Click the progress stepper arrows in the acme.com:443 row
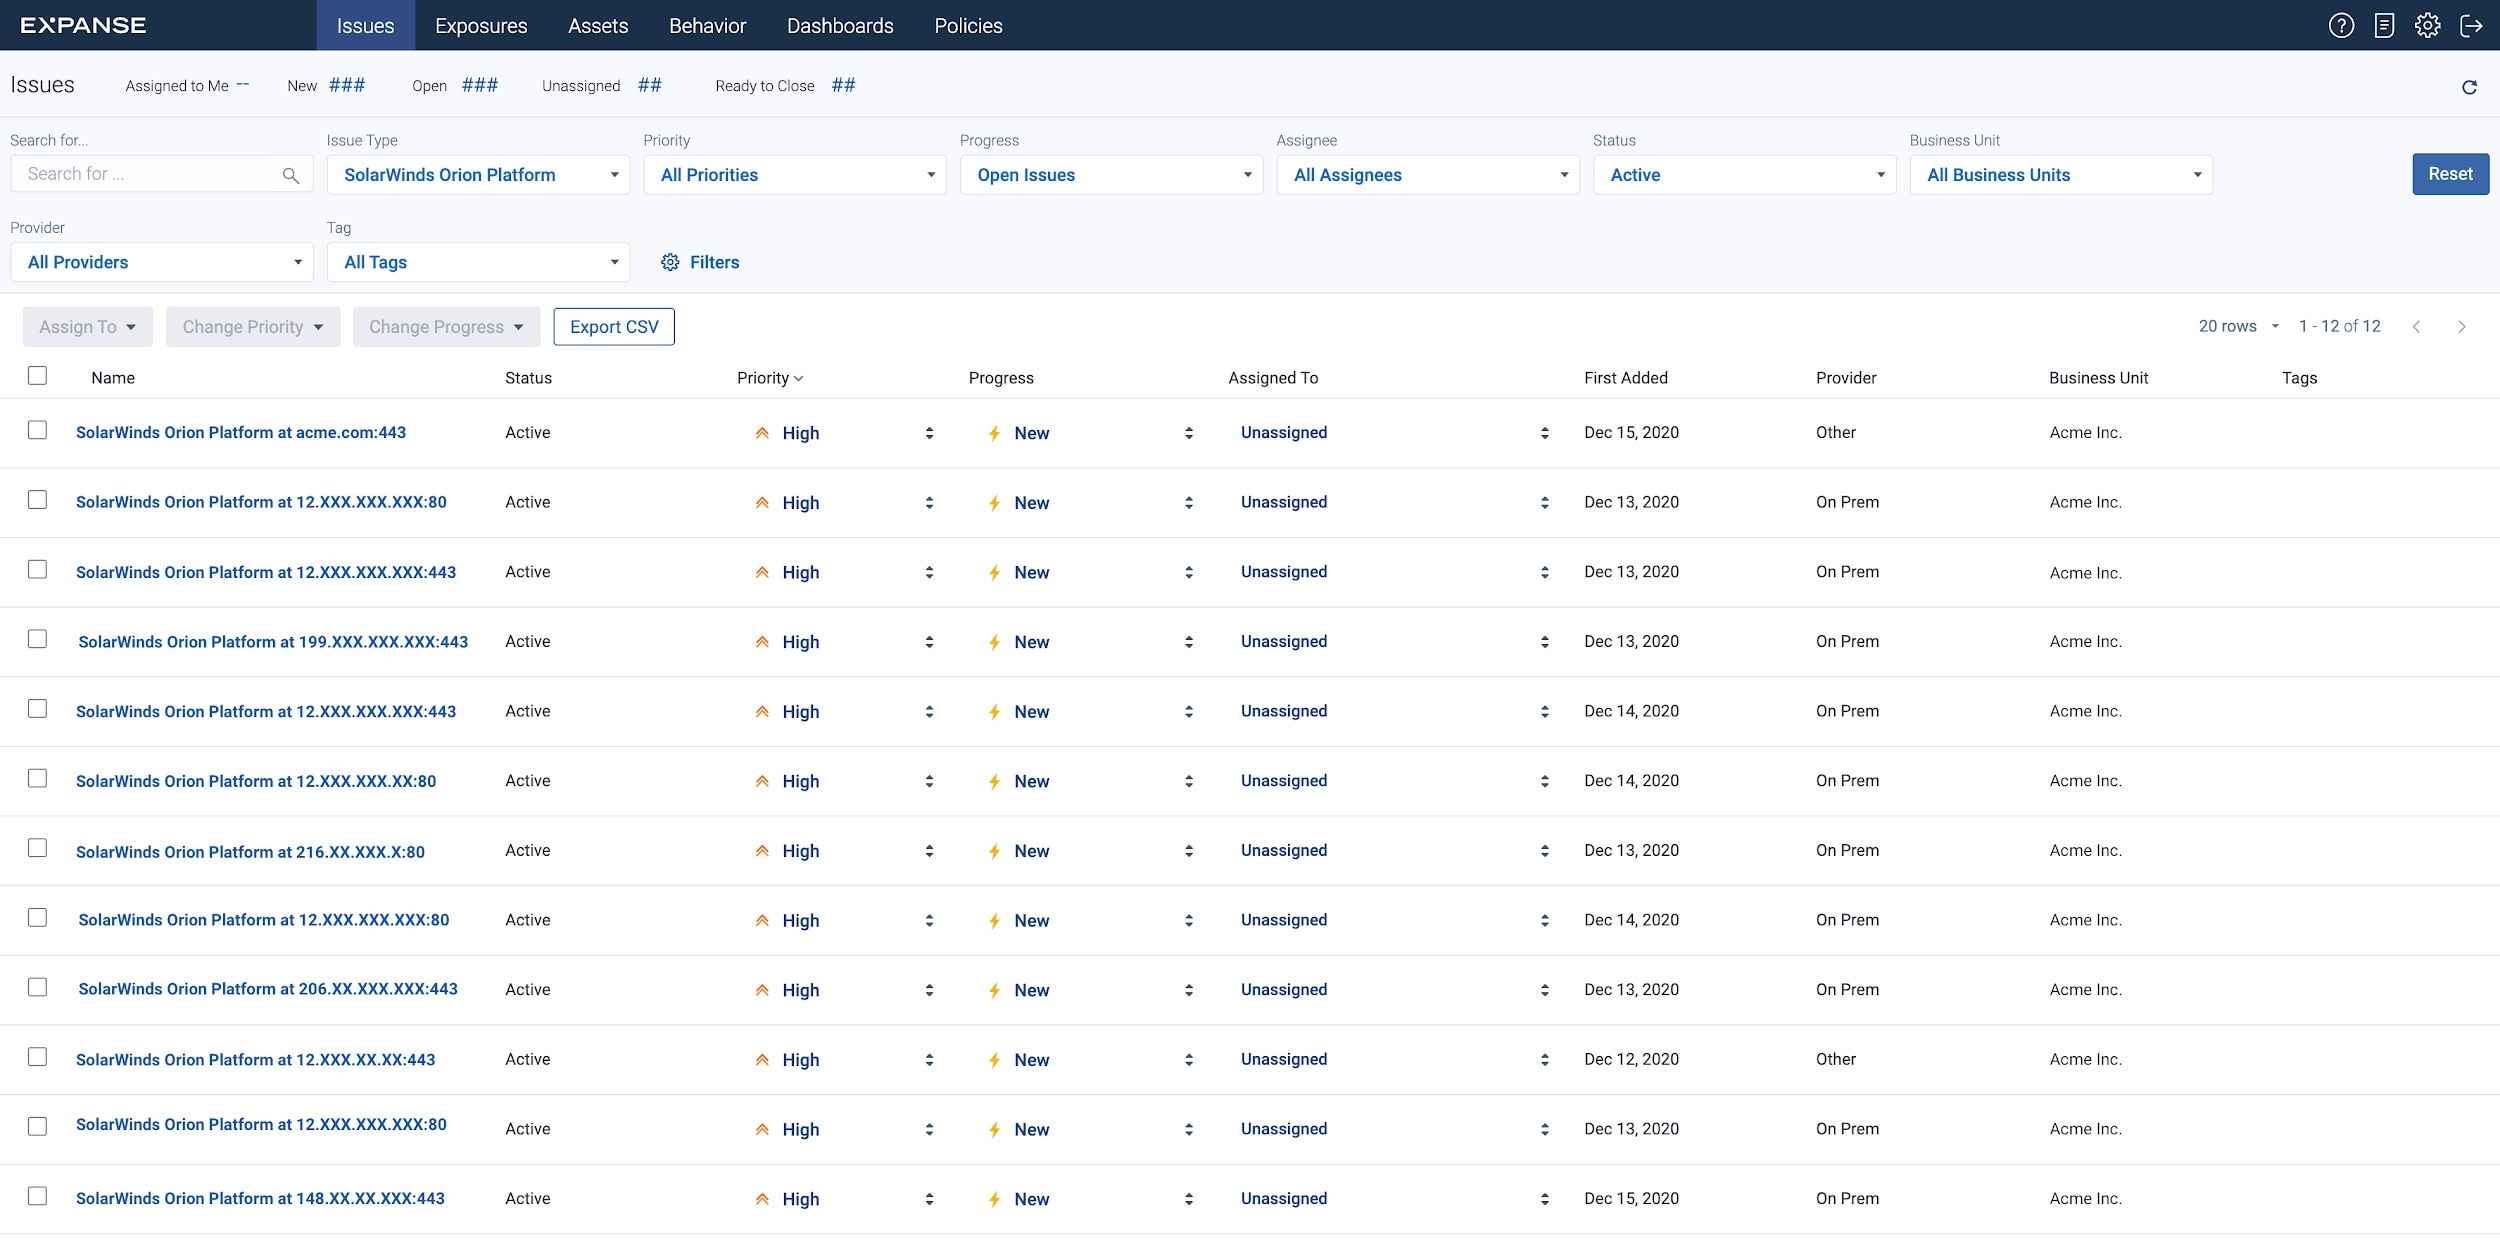Screen dimensions: 2500x1251 [1189, 433]
